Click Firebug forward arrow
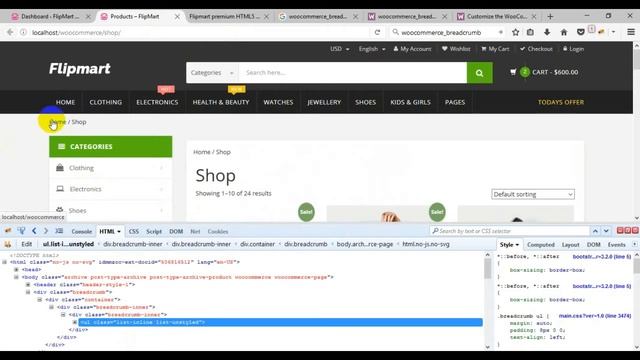The image size is (640, 360). [46, 231]
